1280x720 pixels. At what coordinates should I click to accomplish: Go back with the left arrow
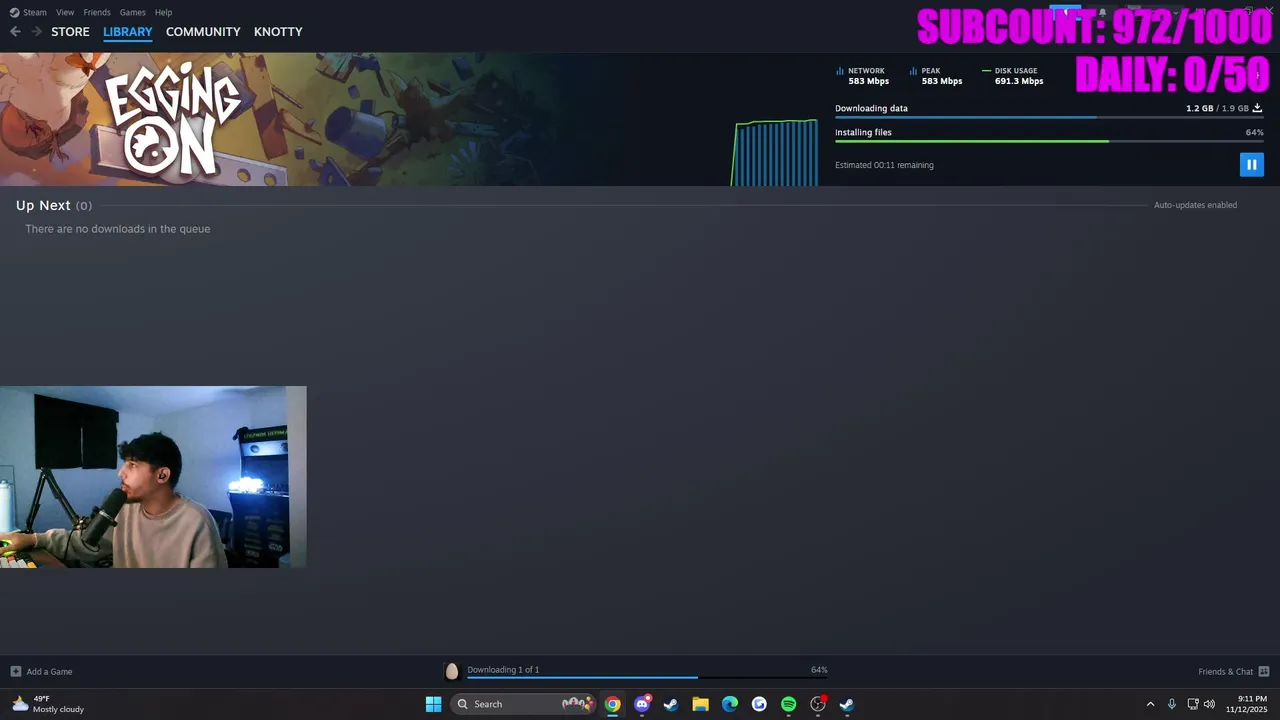click(x=15, y=32)
